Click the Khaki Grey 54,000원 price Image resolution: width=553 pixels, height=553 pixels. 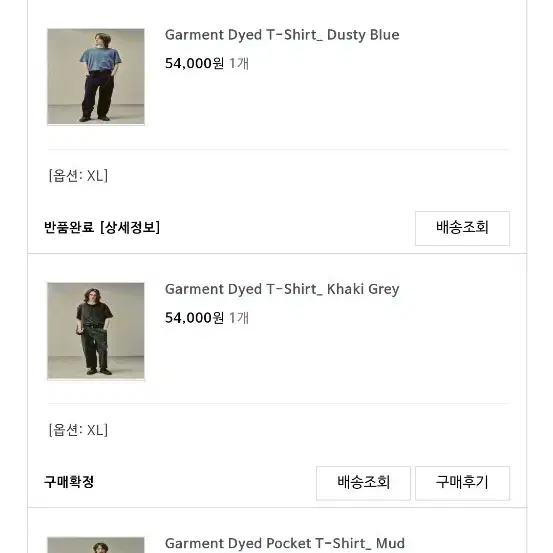click(194, 318)
